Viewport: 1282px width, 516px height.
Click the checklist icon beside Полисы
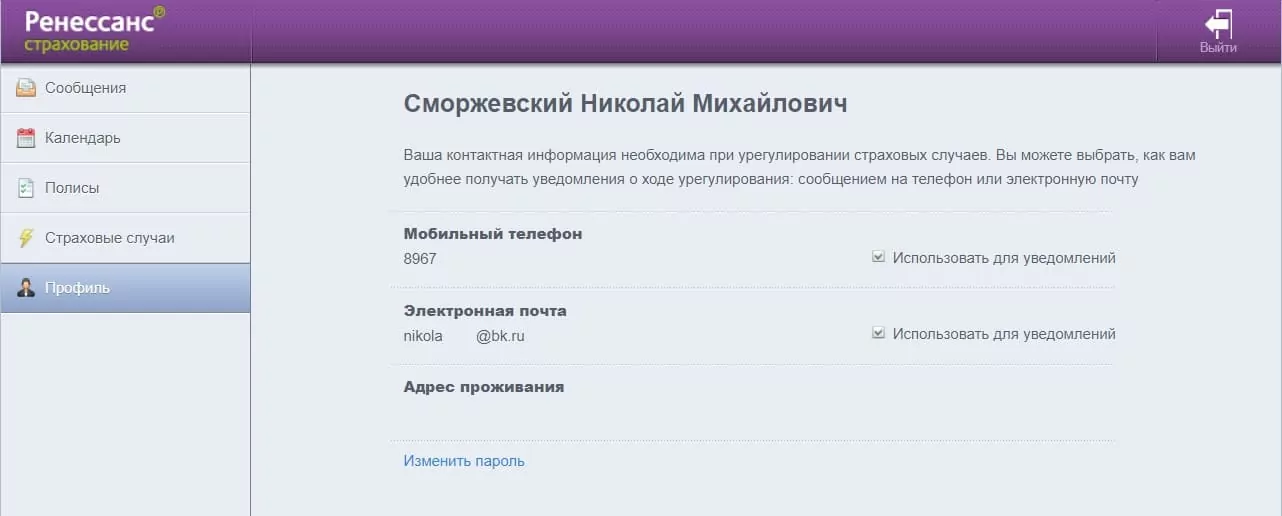point(26,188)
